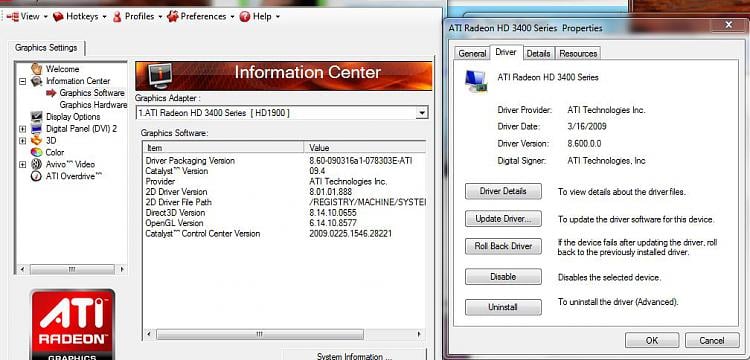This screenshot has width=750, height=360.
Task: Select Digital Panel (DVI) 2 item
Action: [81, 129]
